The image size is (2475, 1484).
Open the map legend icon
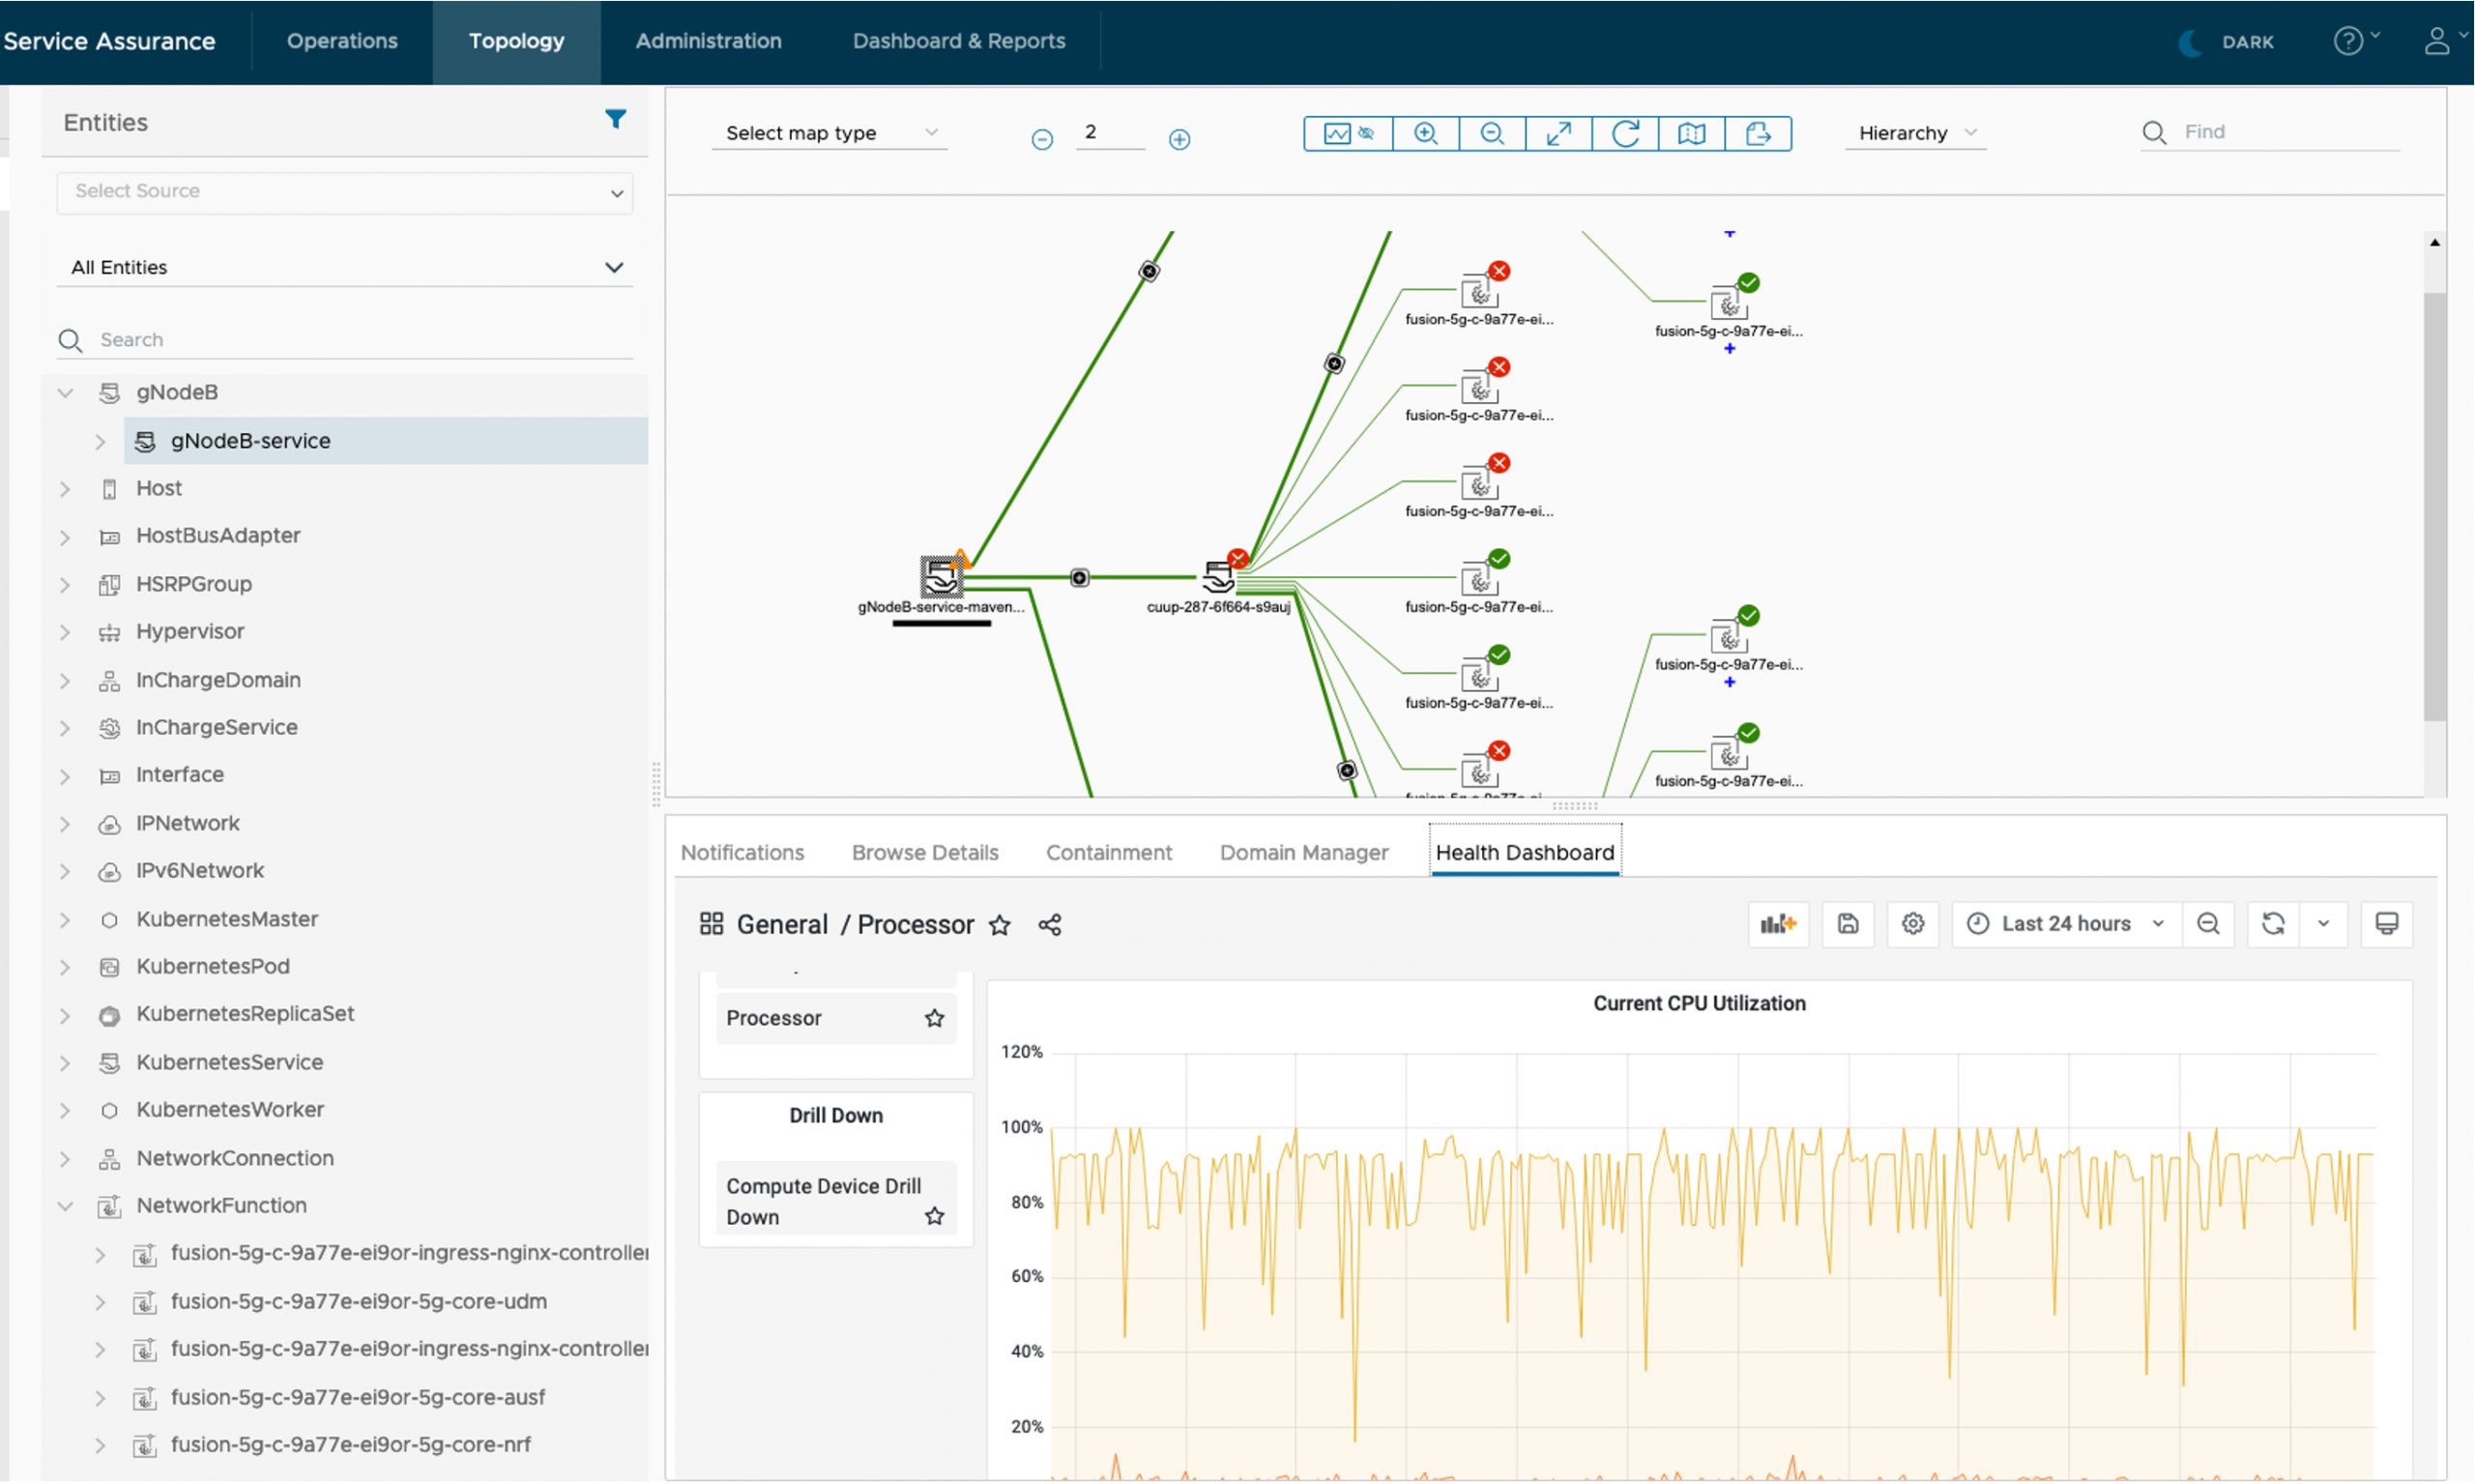point(1691,134)
